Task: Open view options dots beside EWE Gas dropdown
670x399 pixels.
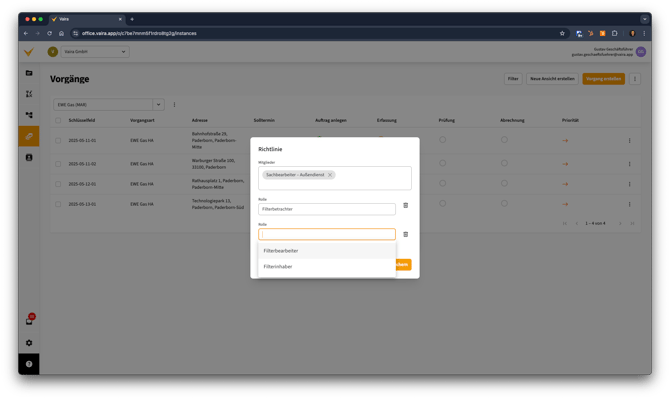Action: click(174, 105)
